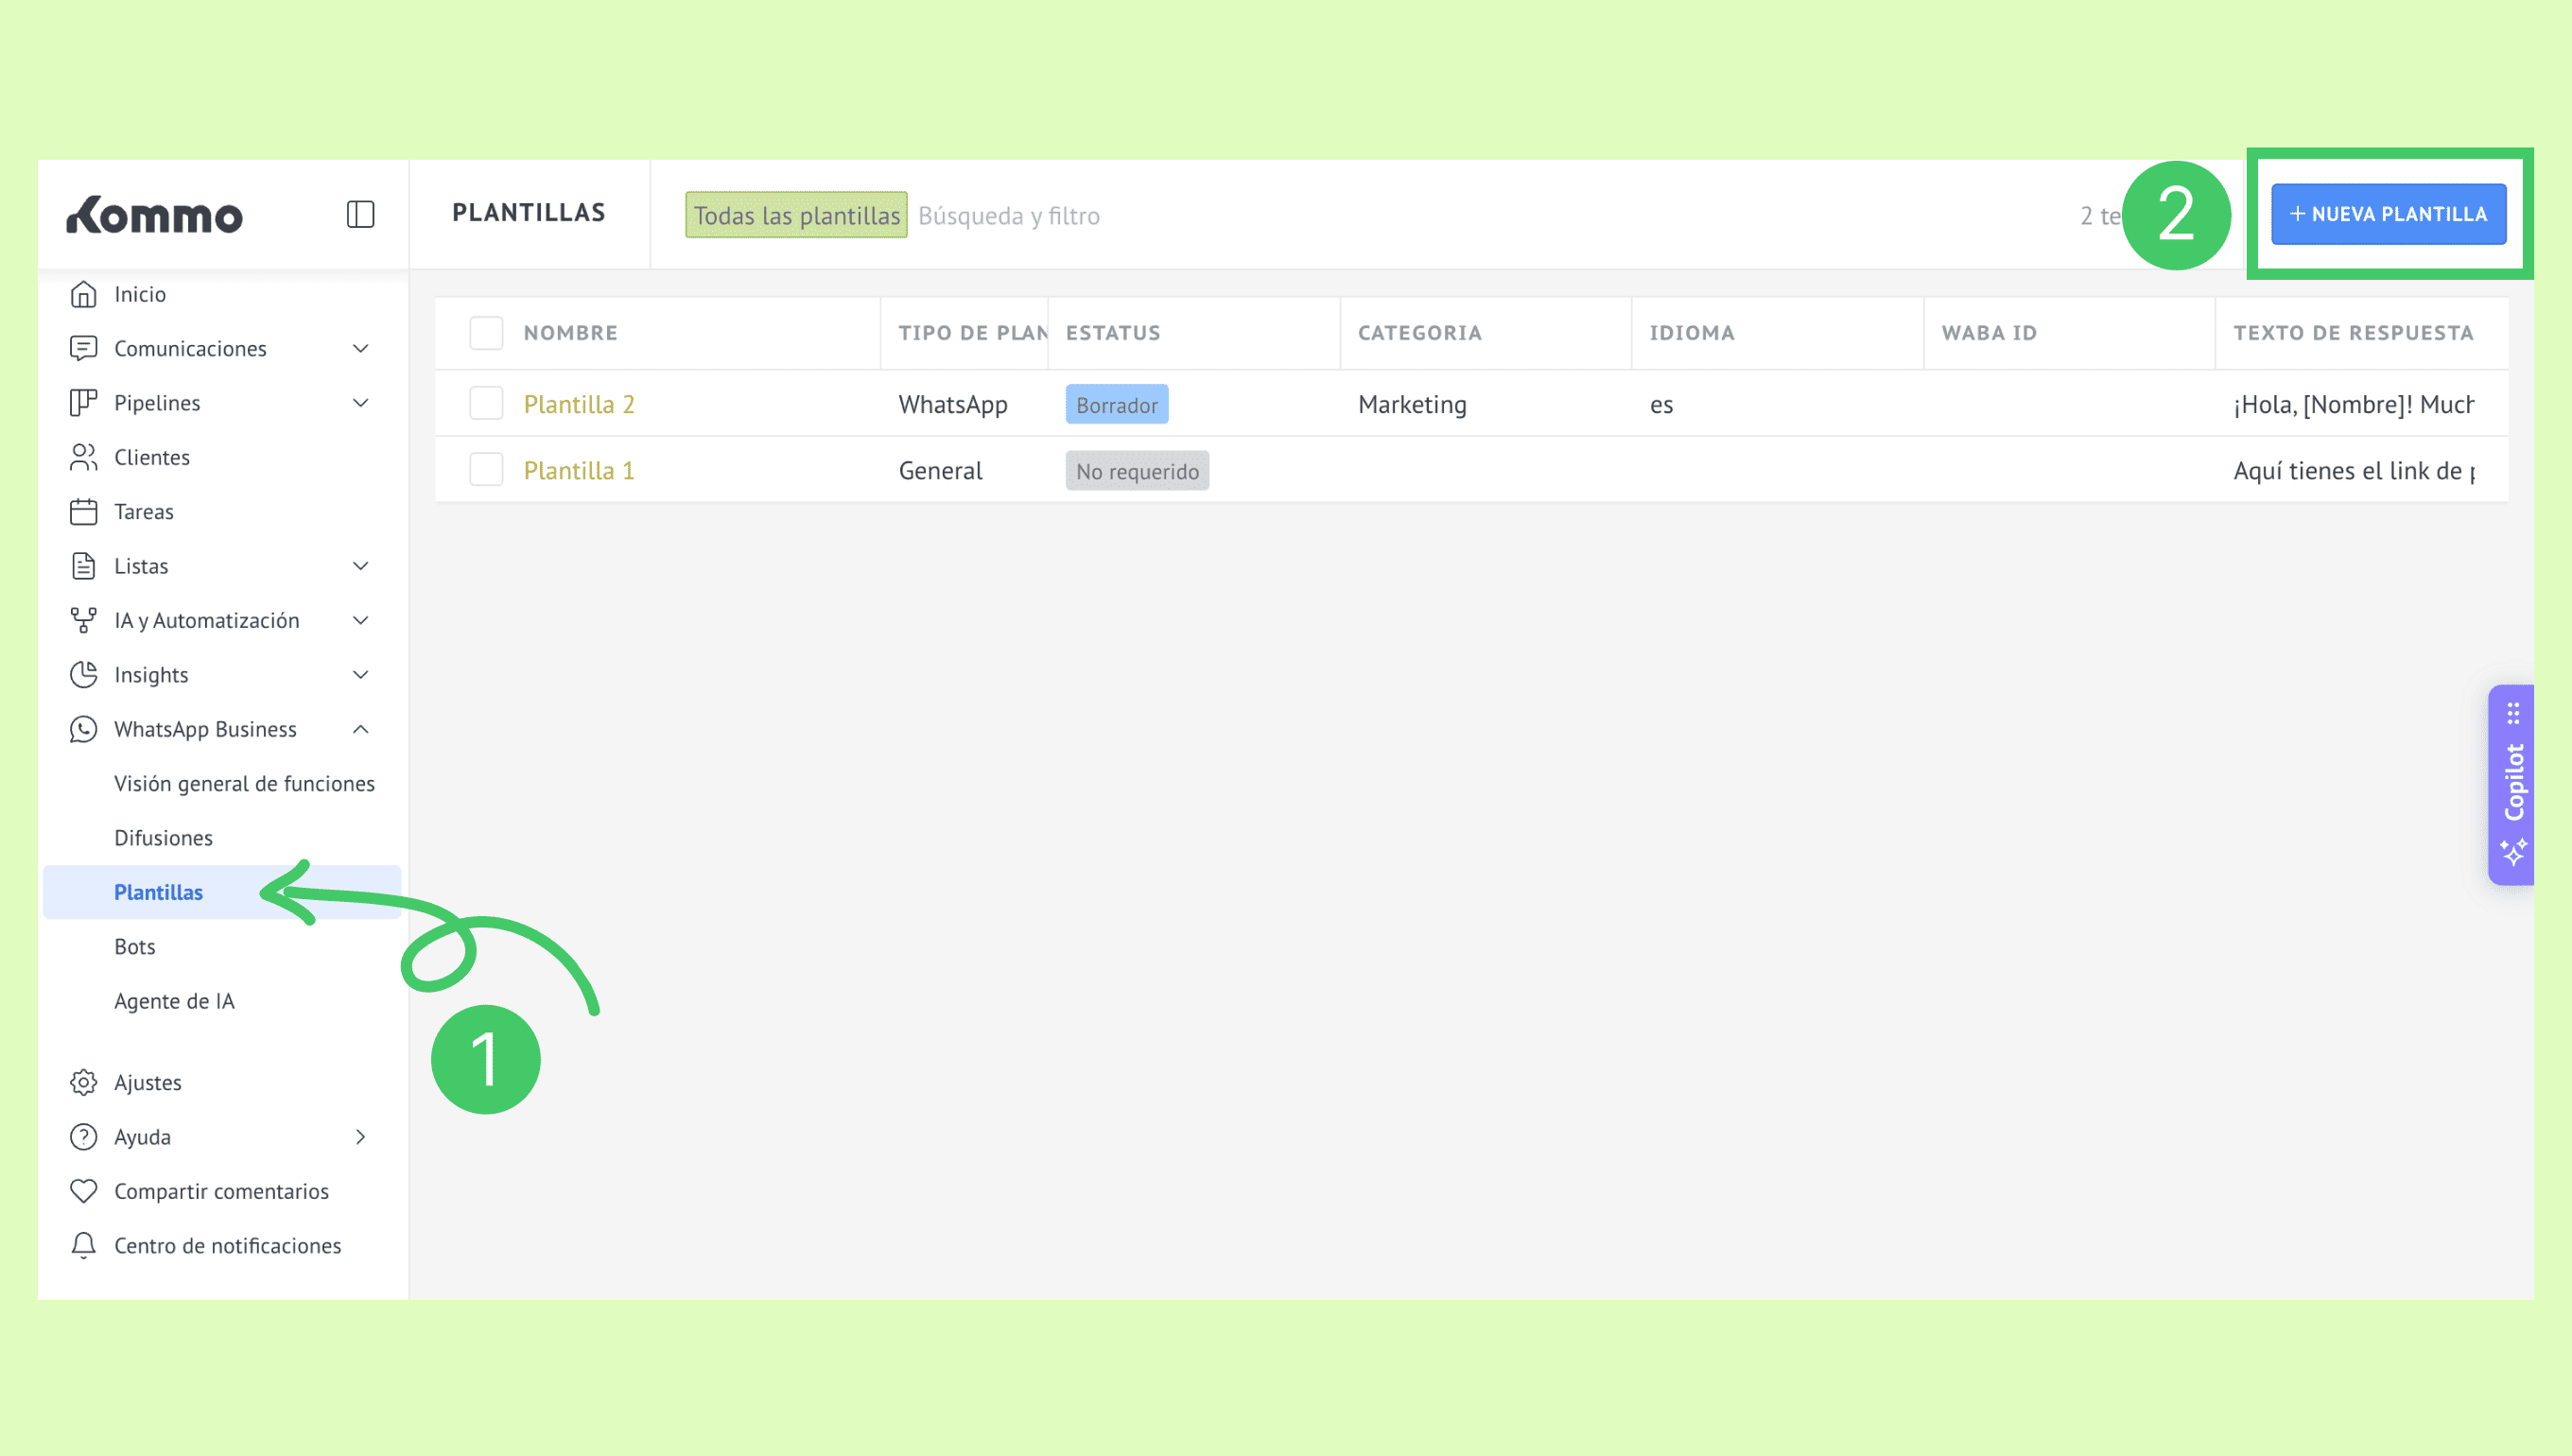Collapse the sidebar with panel icon
Image resolution: width=2572 pixels, height=1456 pixels.
pos(360,214)
